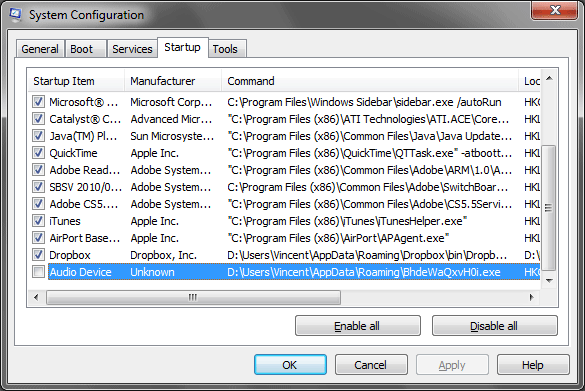Click the Enable all button

point(357,326)
